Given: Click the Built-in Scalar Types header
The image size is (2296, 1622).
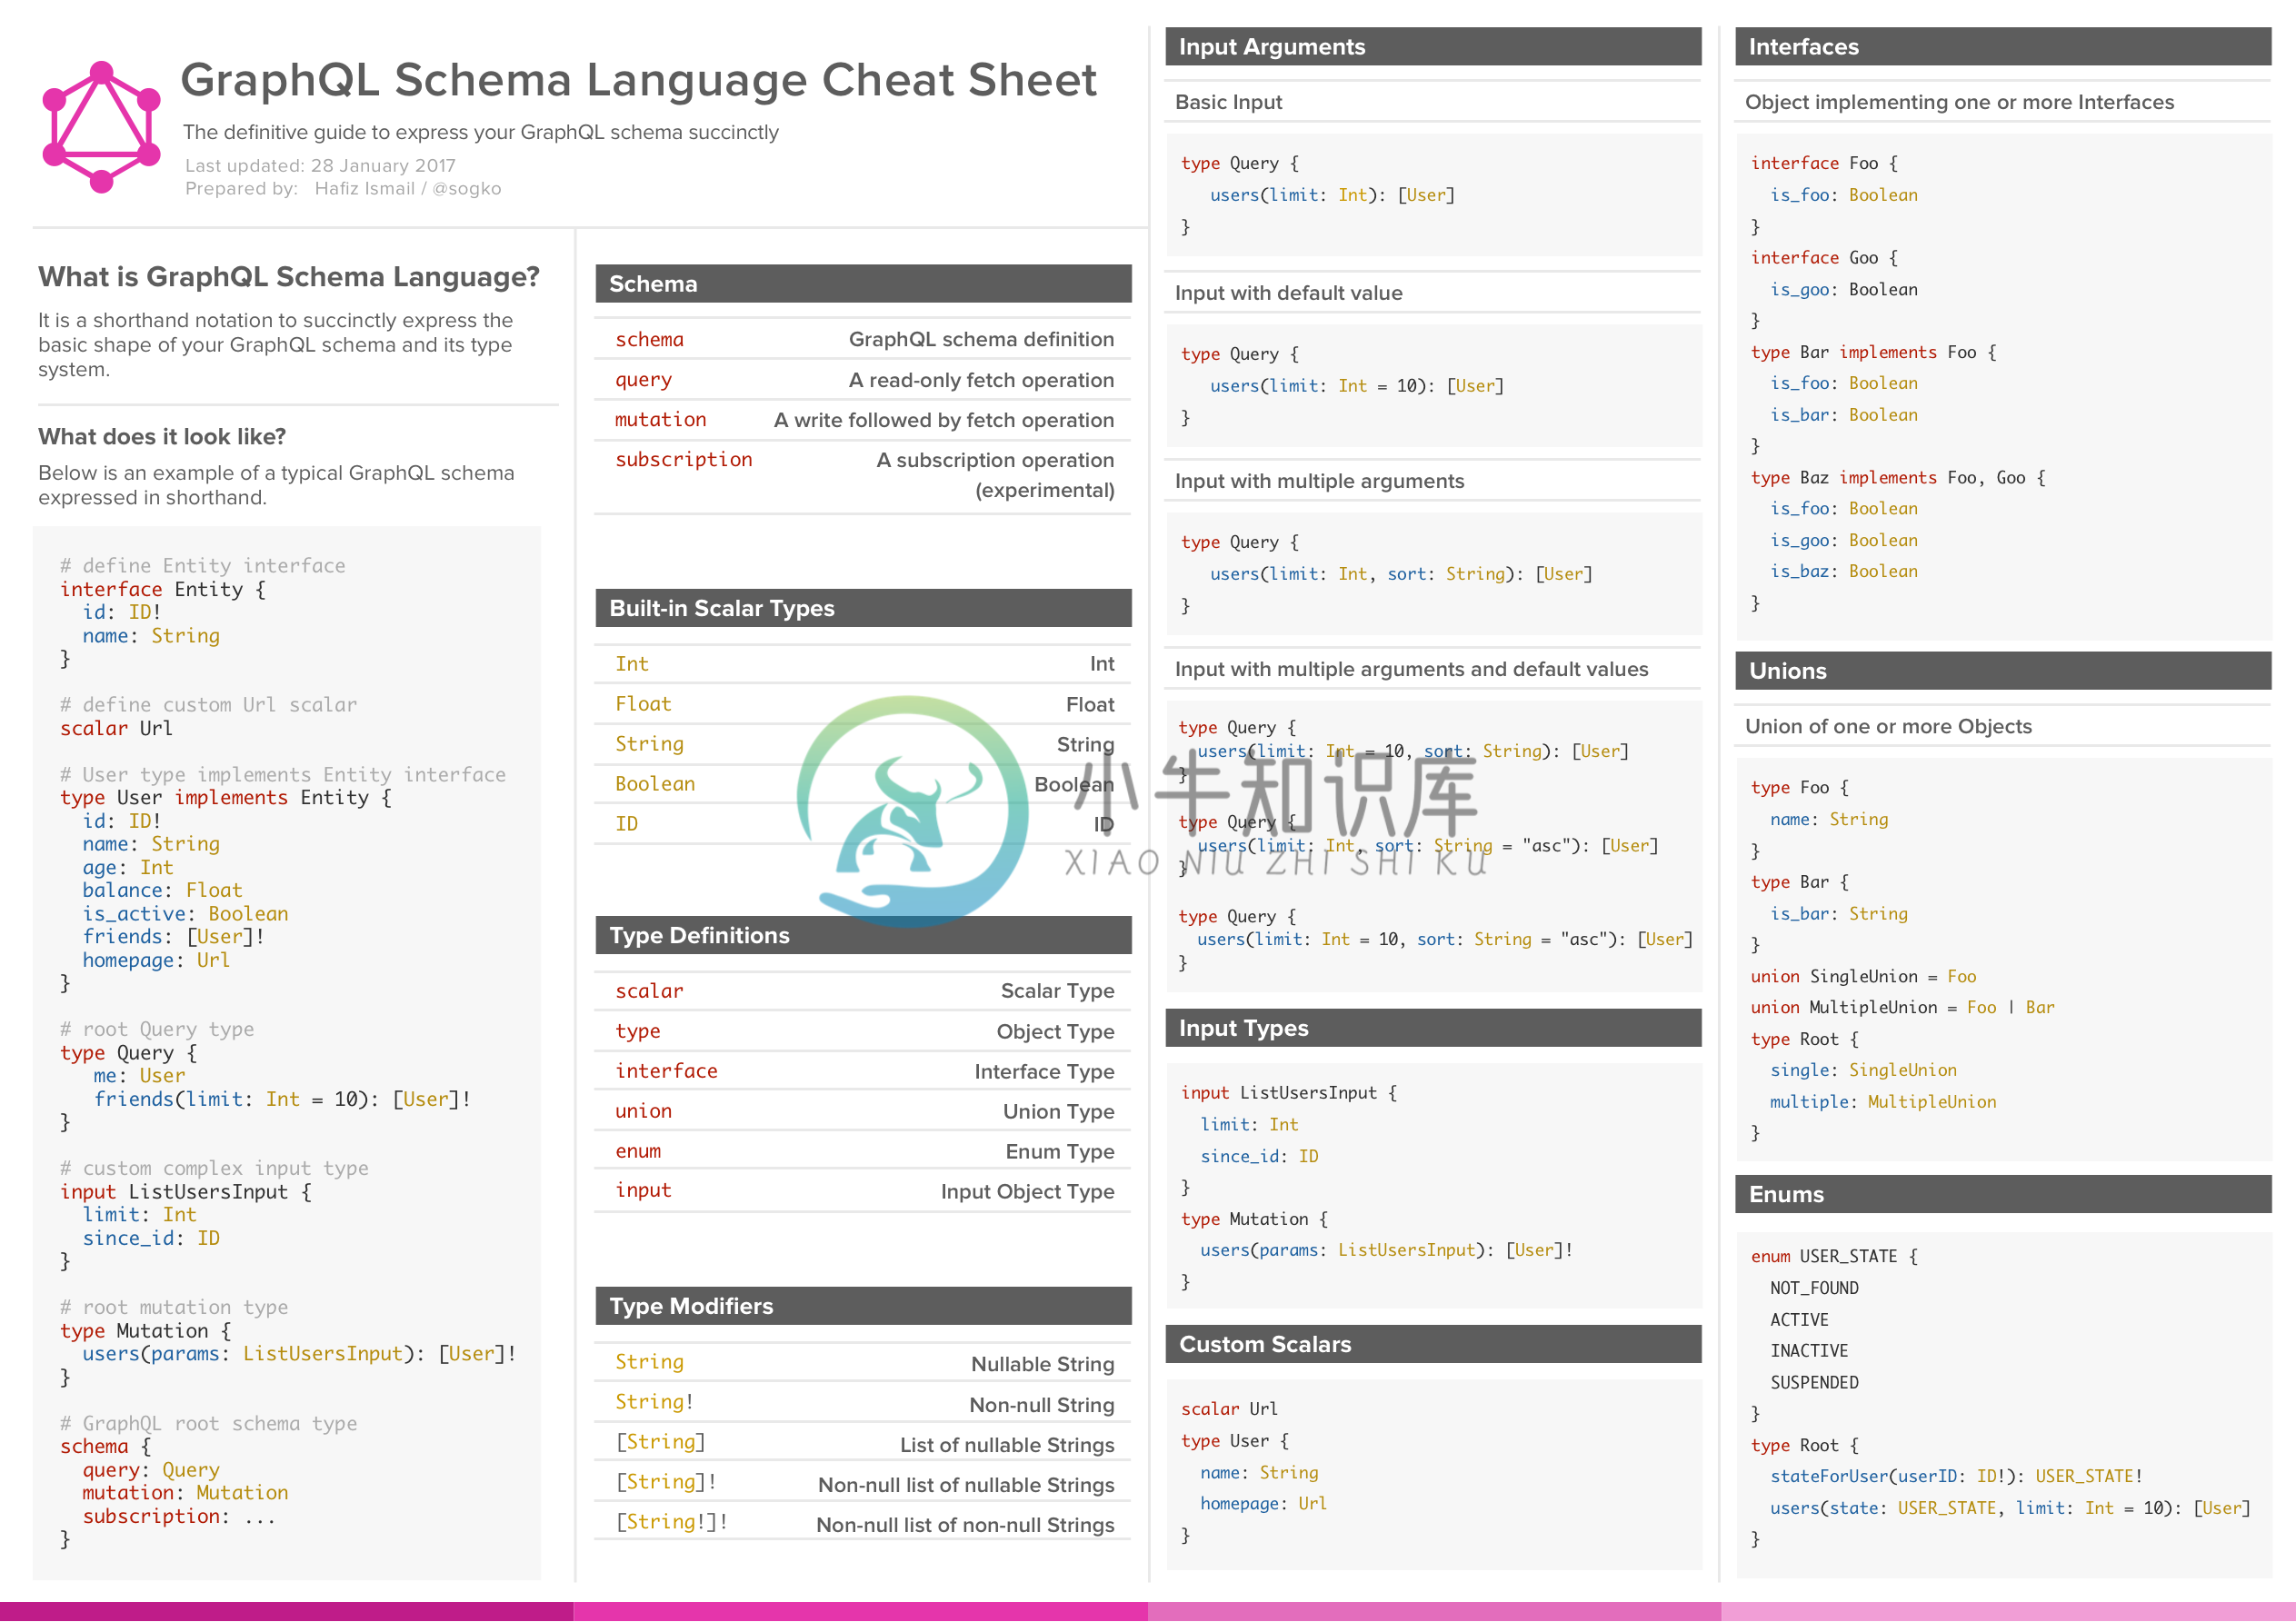Looking at the screenshot, I should click(860, 604).
